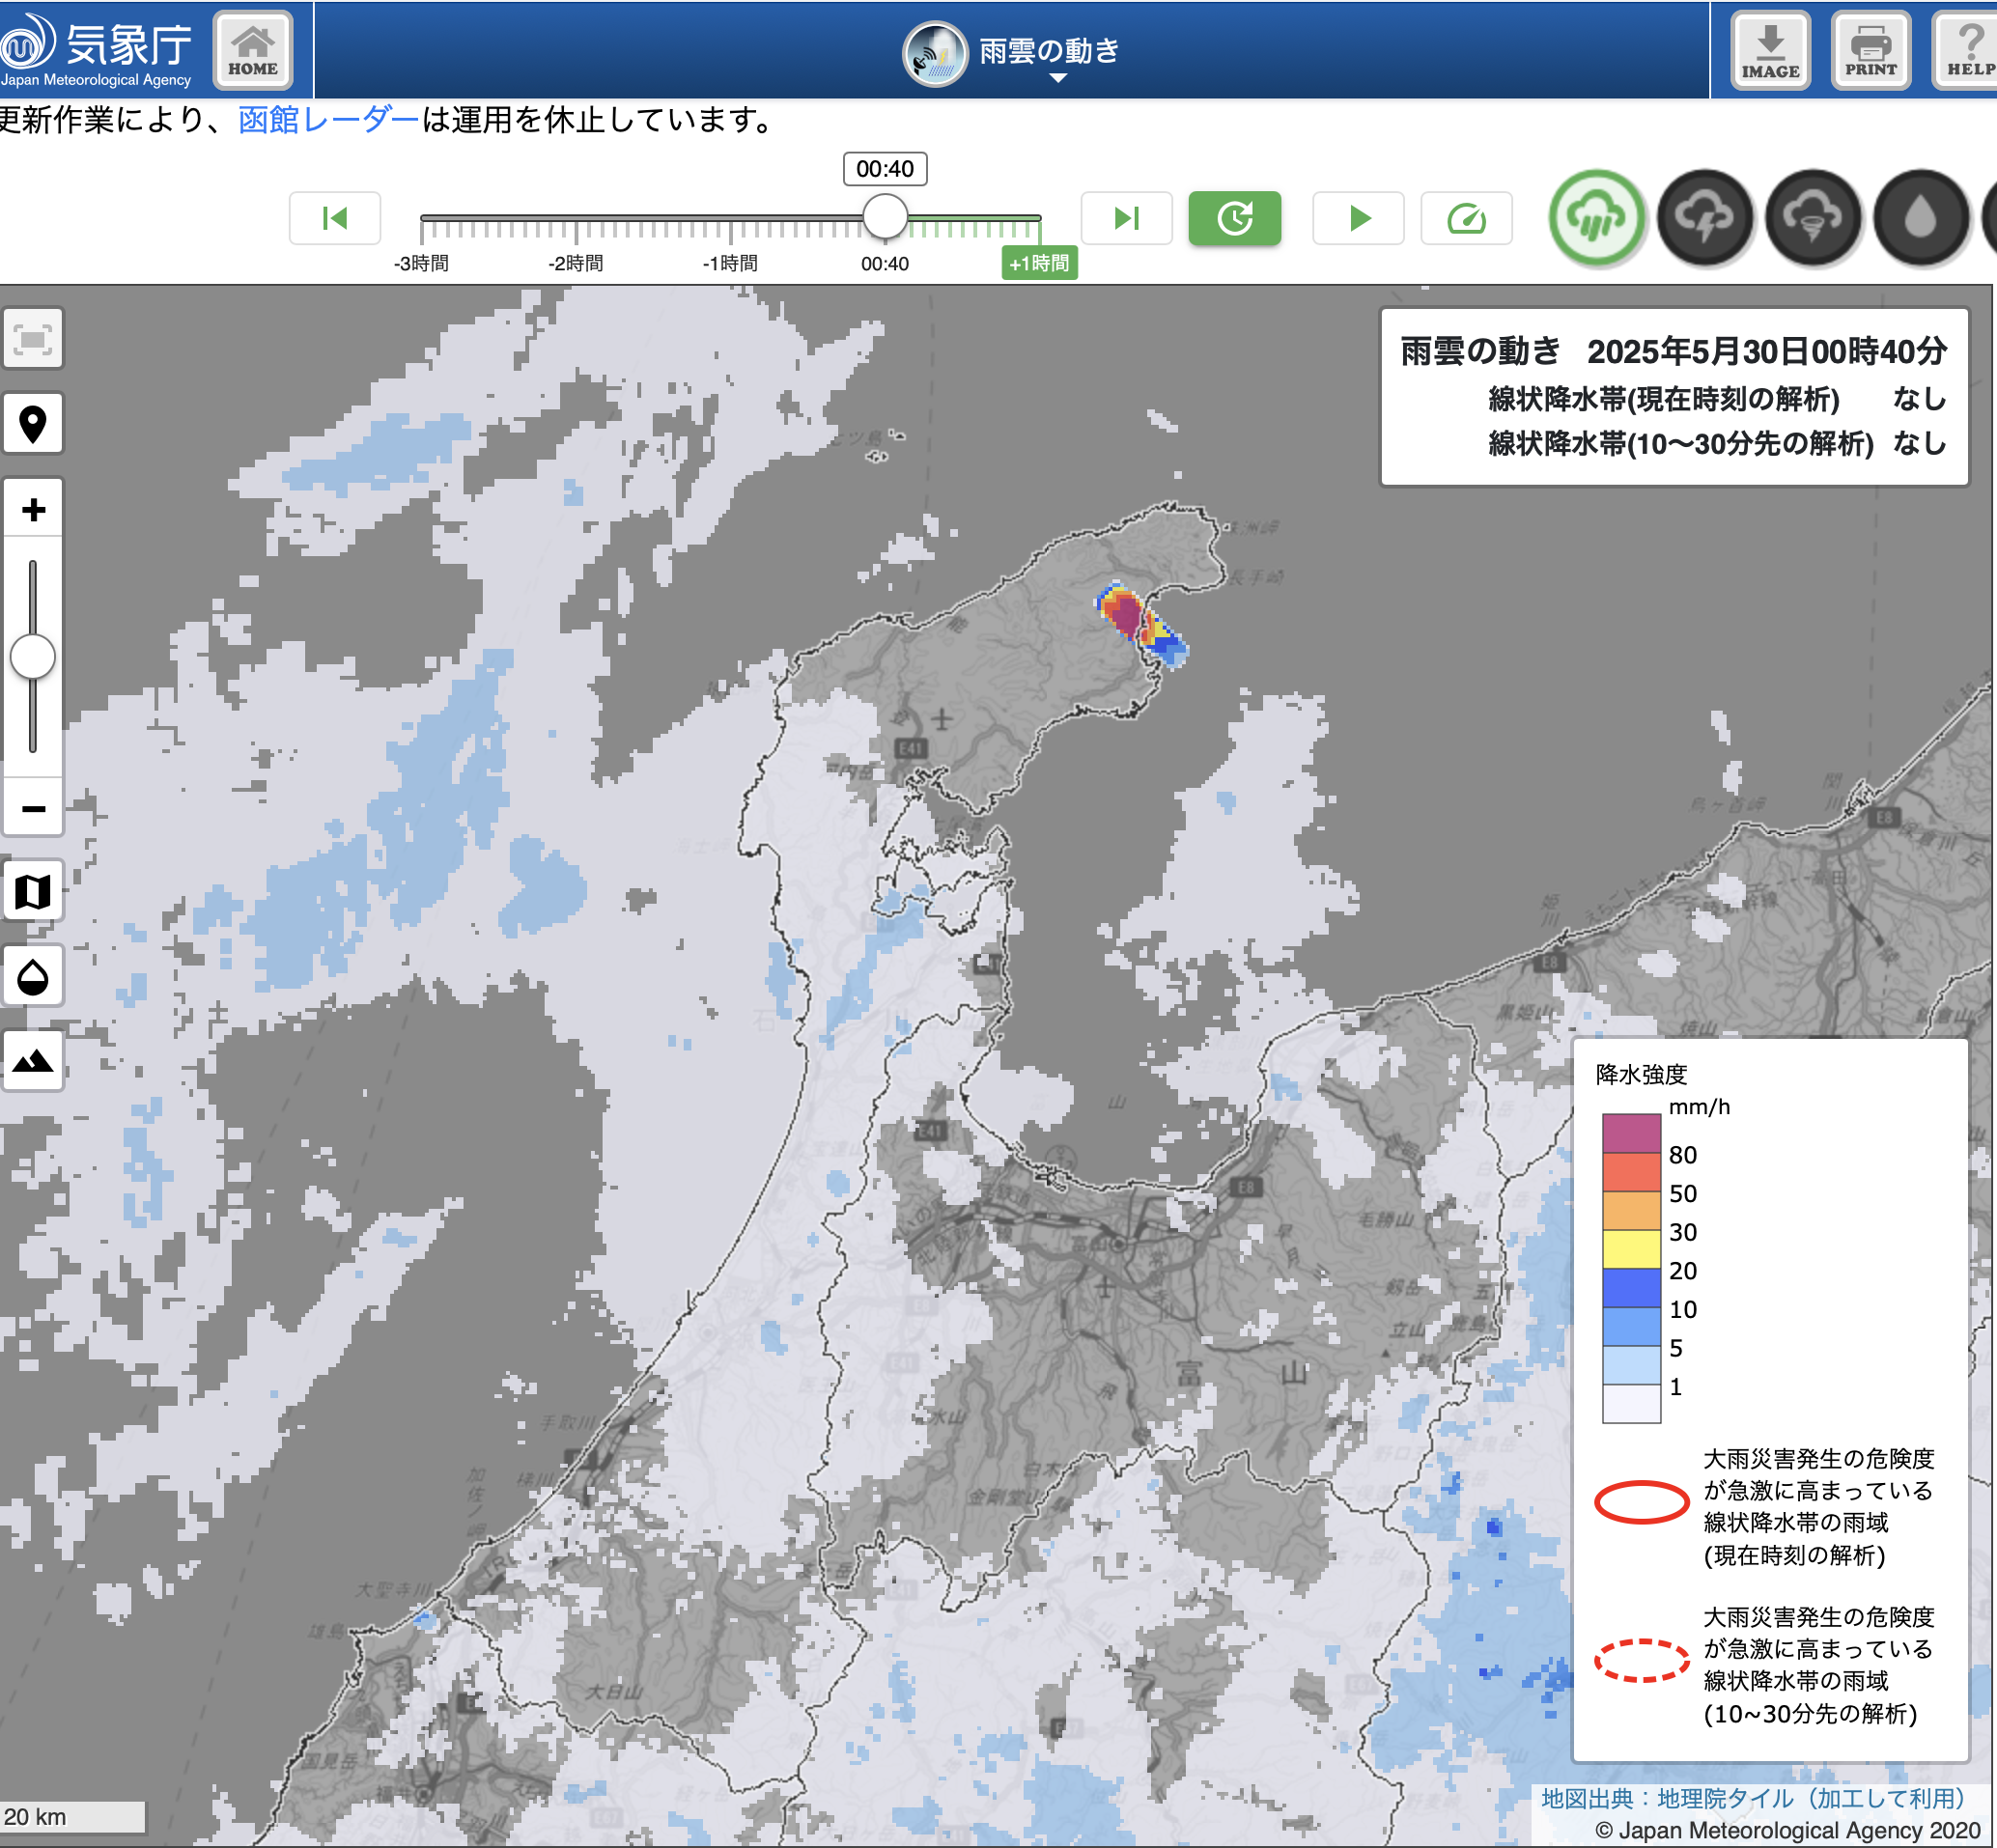
Task: Click the terrain mountain icon
Action: coord(33,1060)
